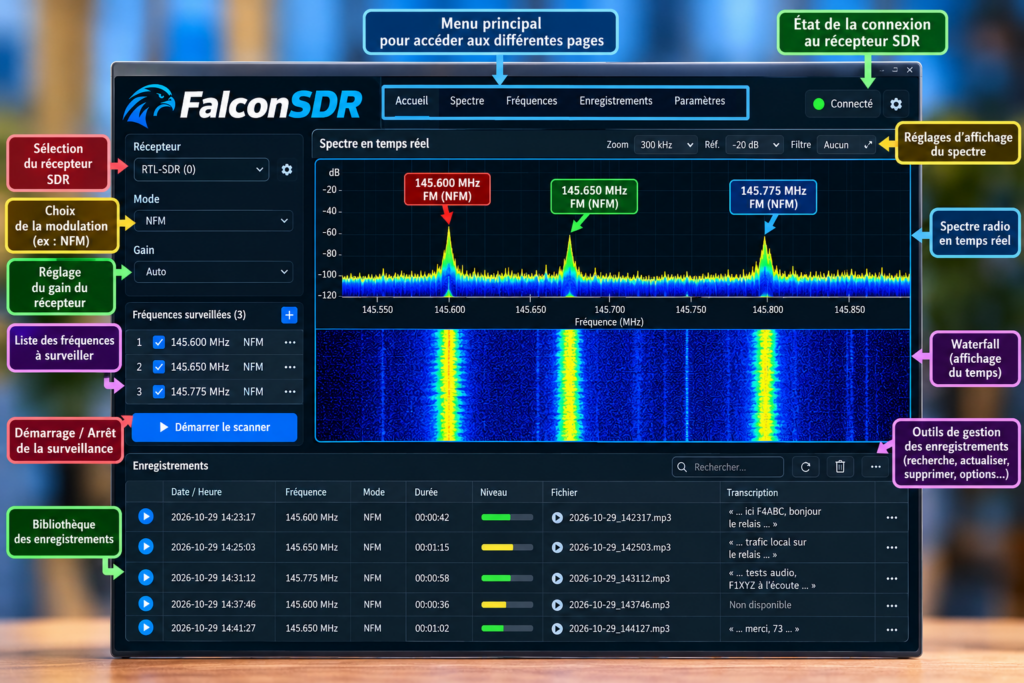Click the 145.600 MHz FM (NFM) marker label
Image resolution: width=1024 pixels, height=683 pixels.
click(x=447, y=189)
